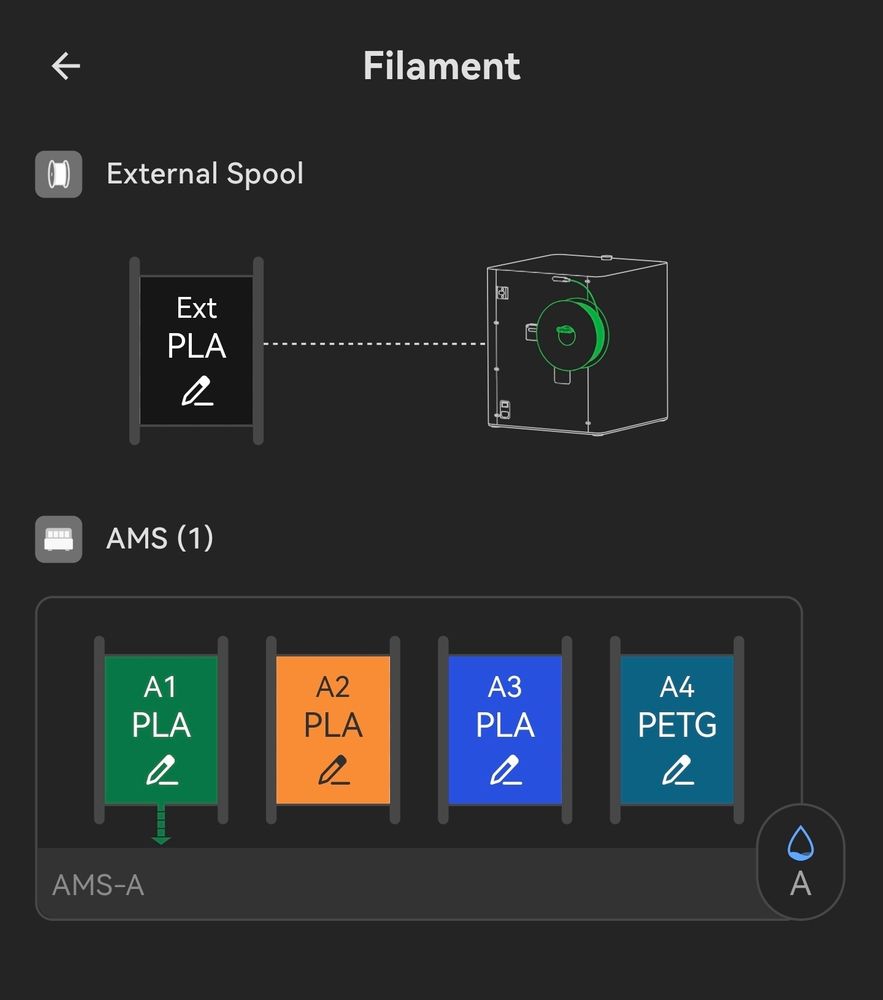Select the Filament screen title
The width and height of the screenshot is (883, 1000).
pyautogui.click(x=441, y=65)
